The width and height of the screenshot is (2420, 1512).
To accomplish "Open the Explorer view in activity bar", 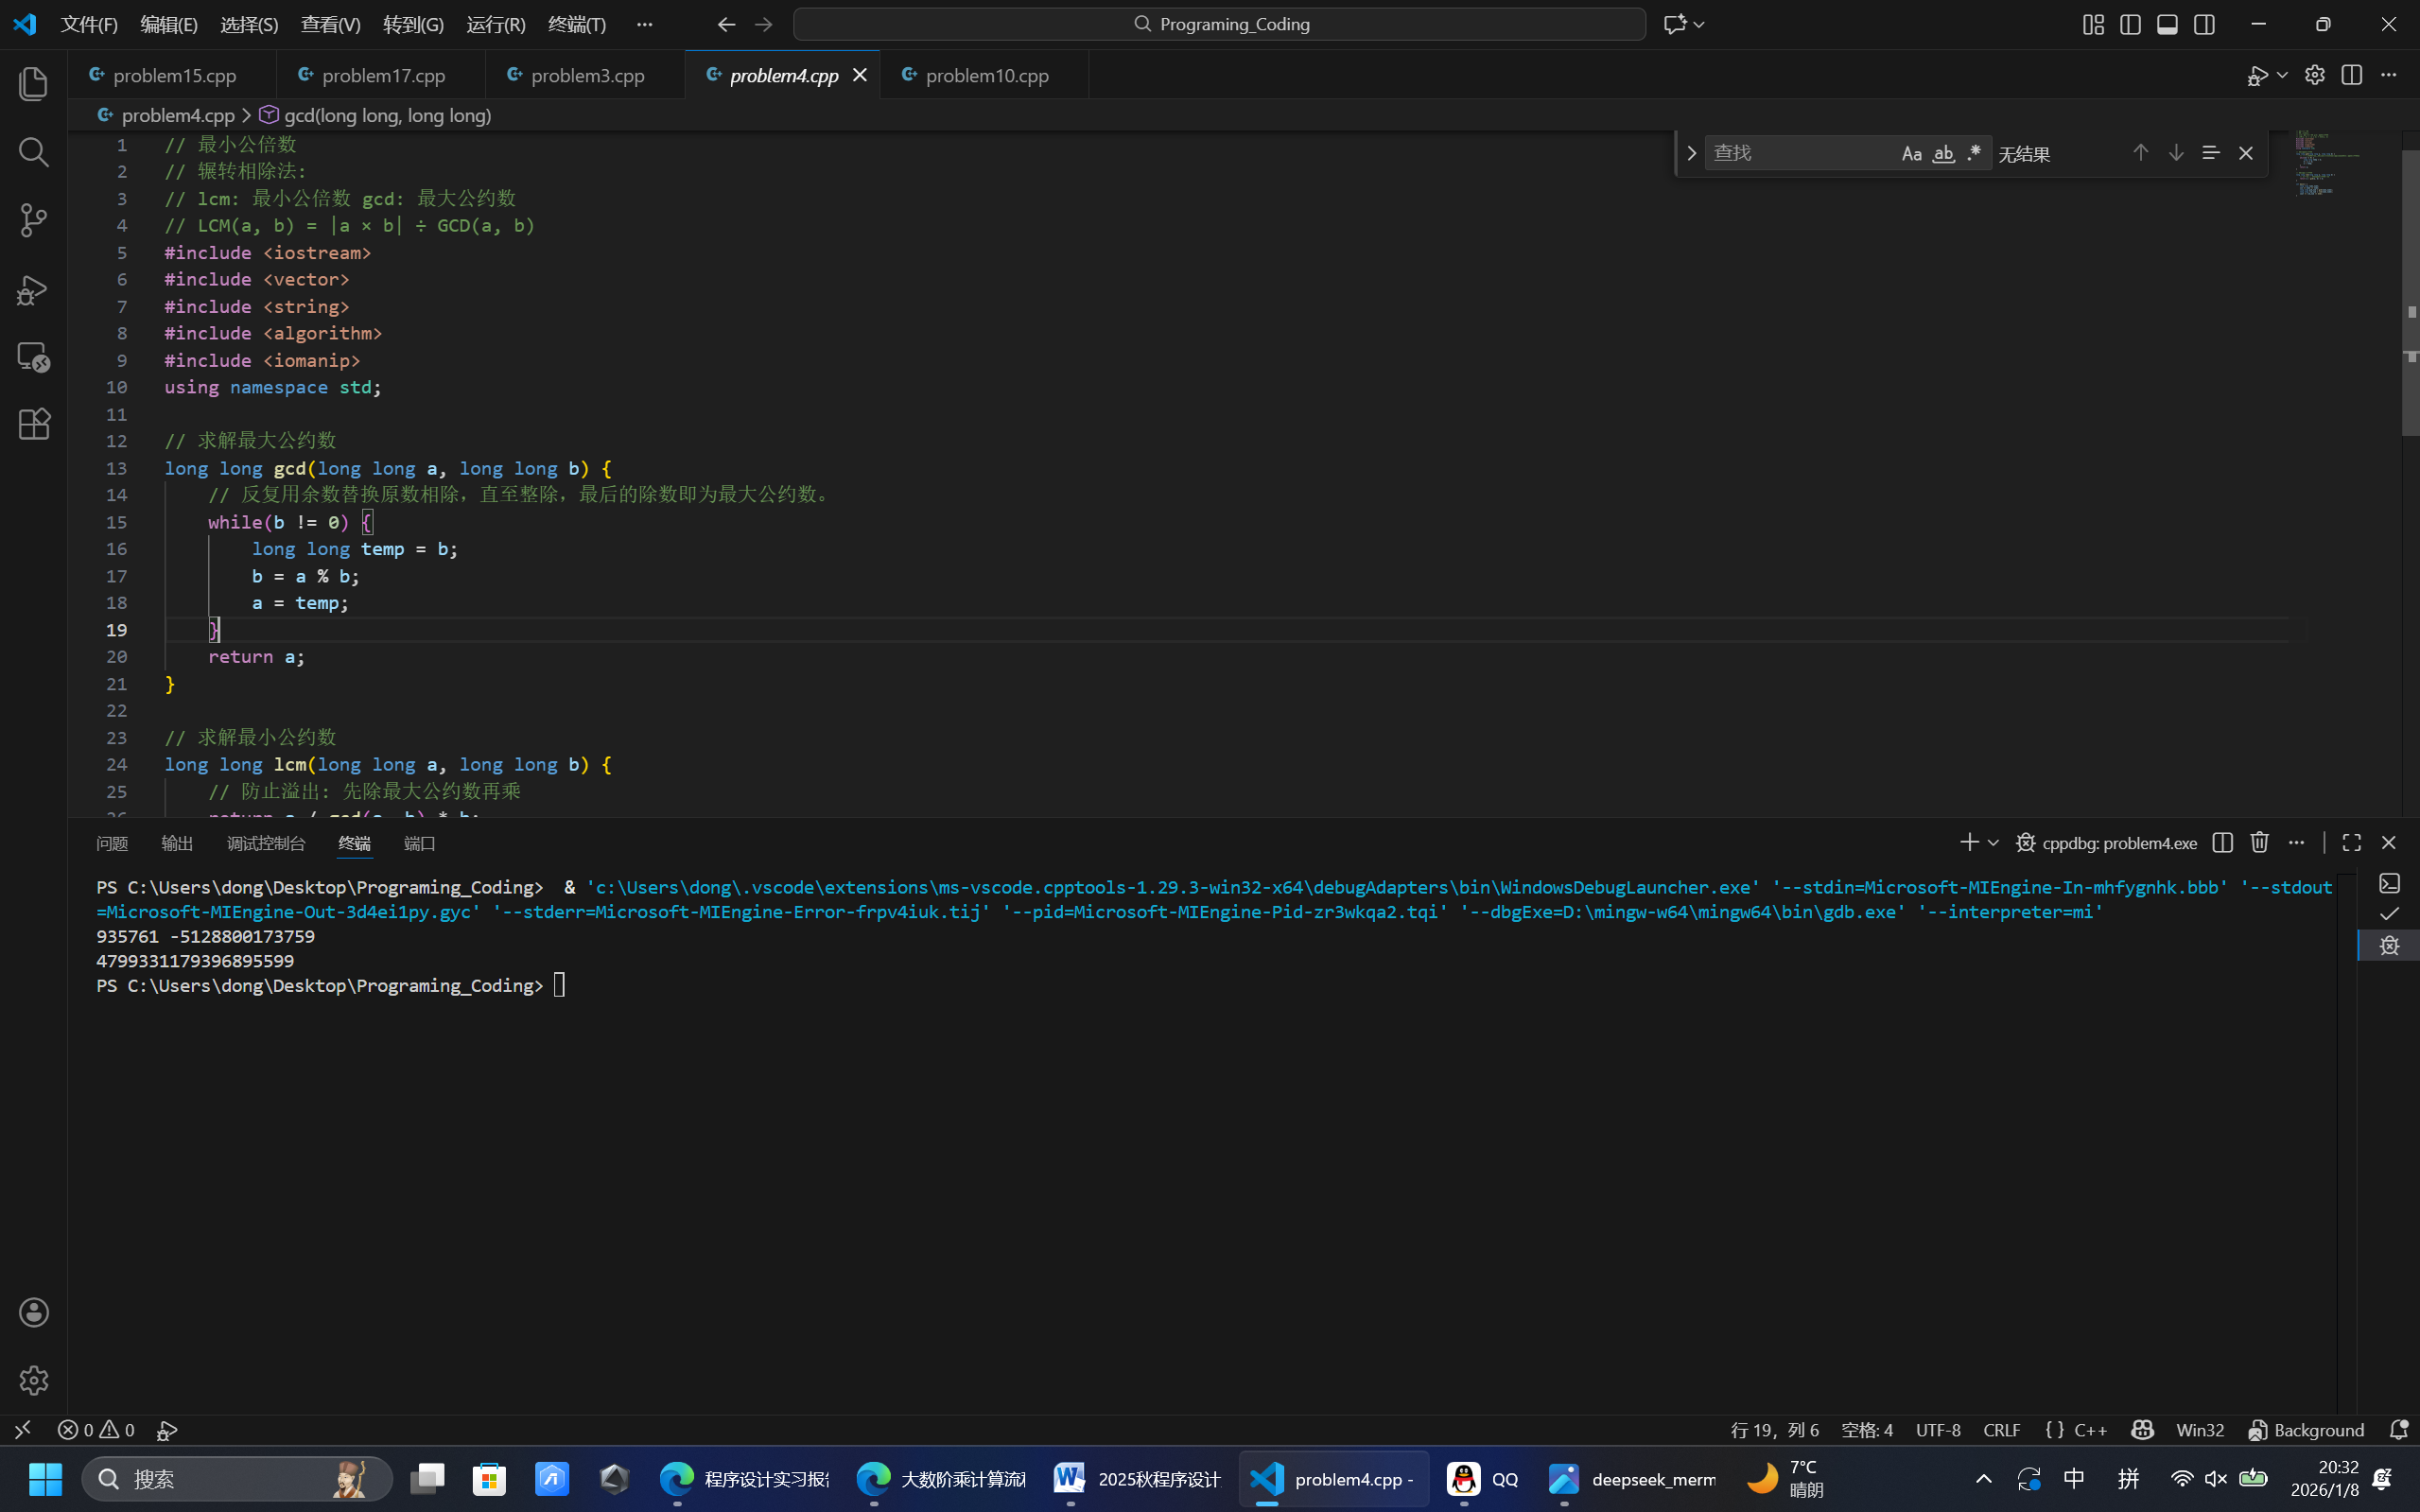I will pos(33,83).
